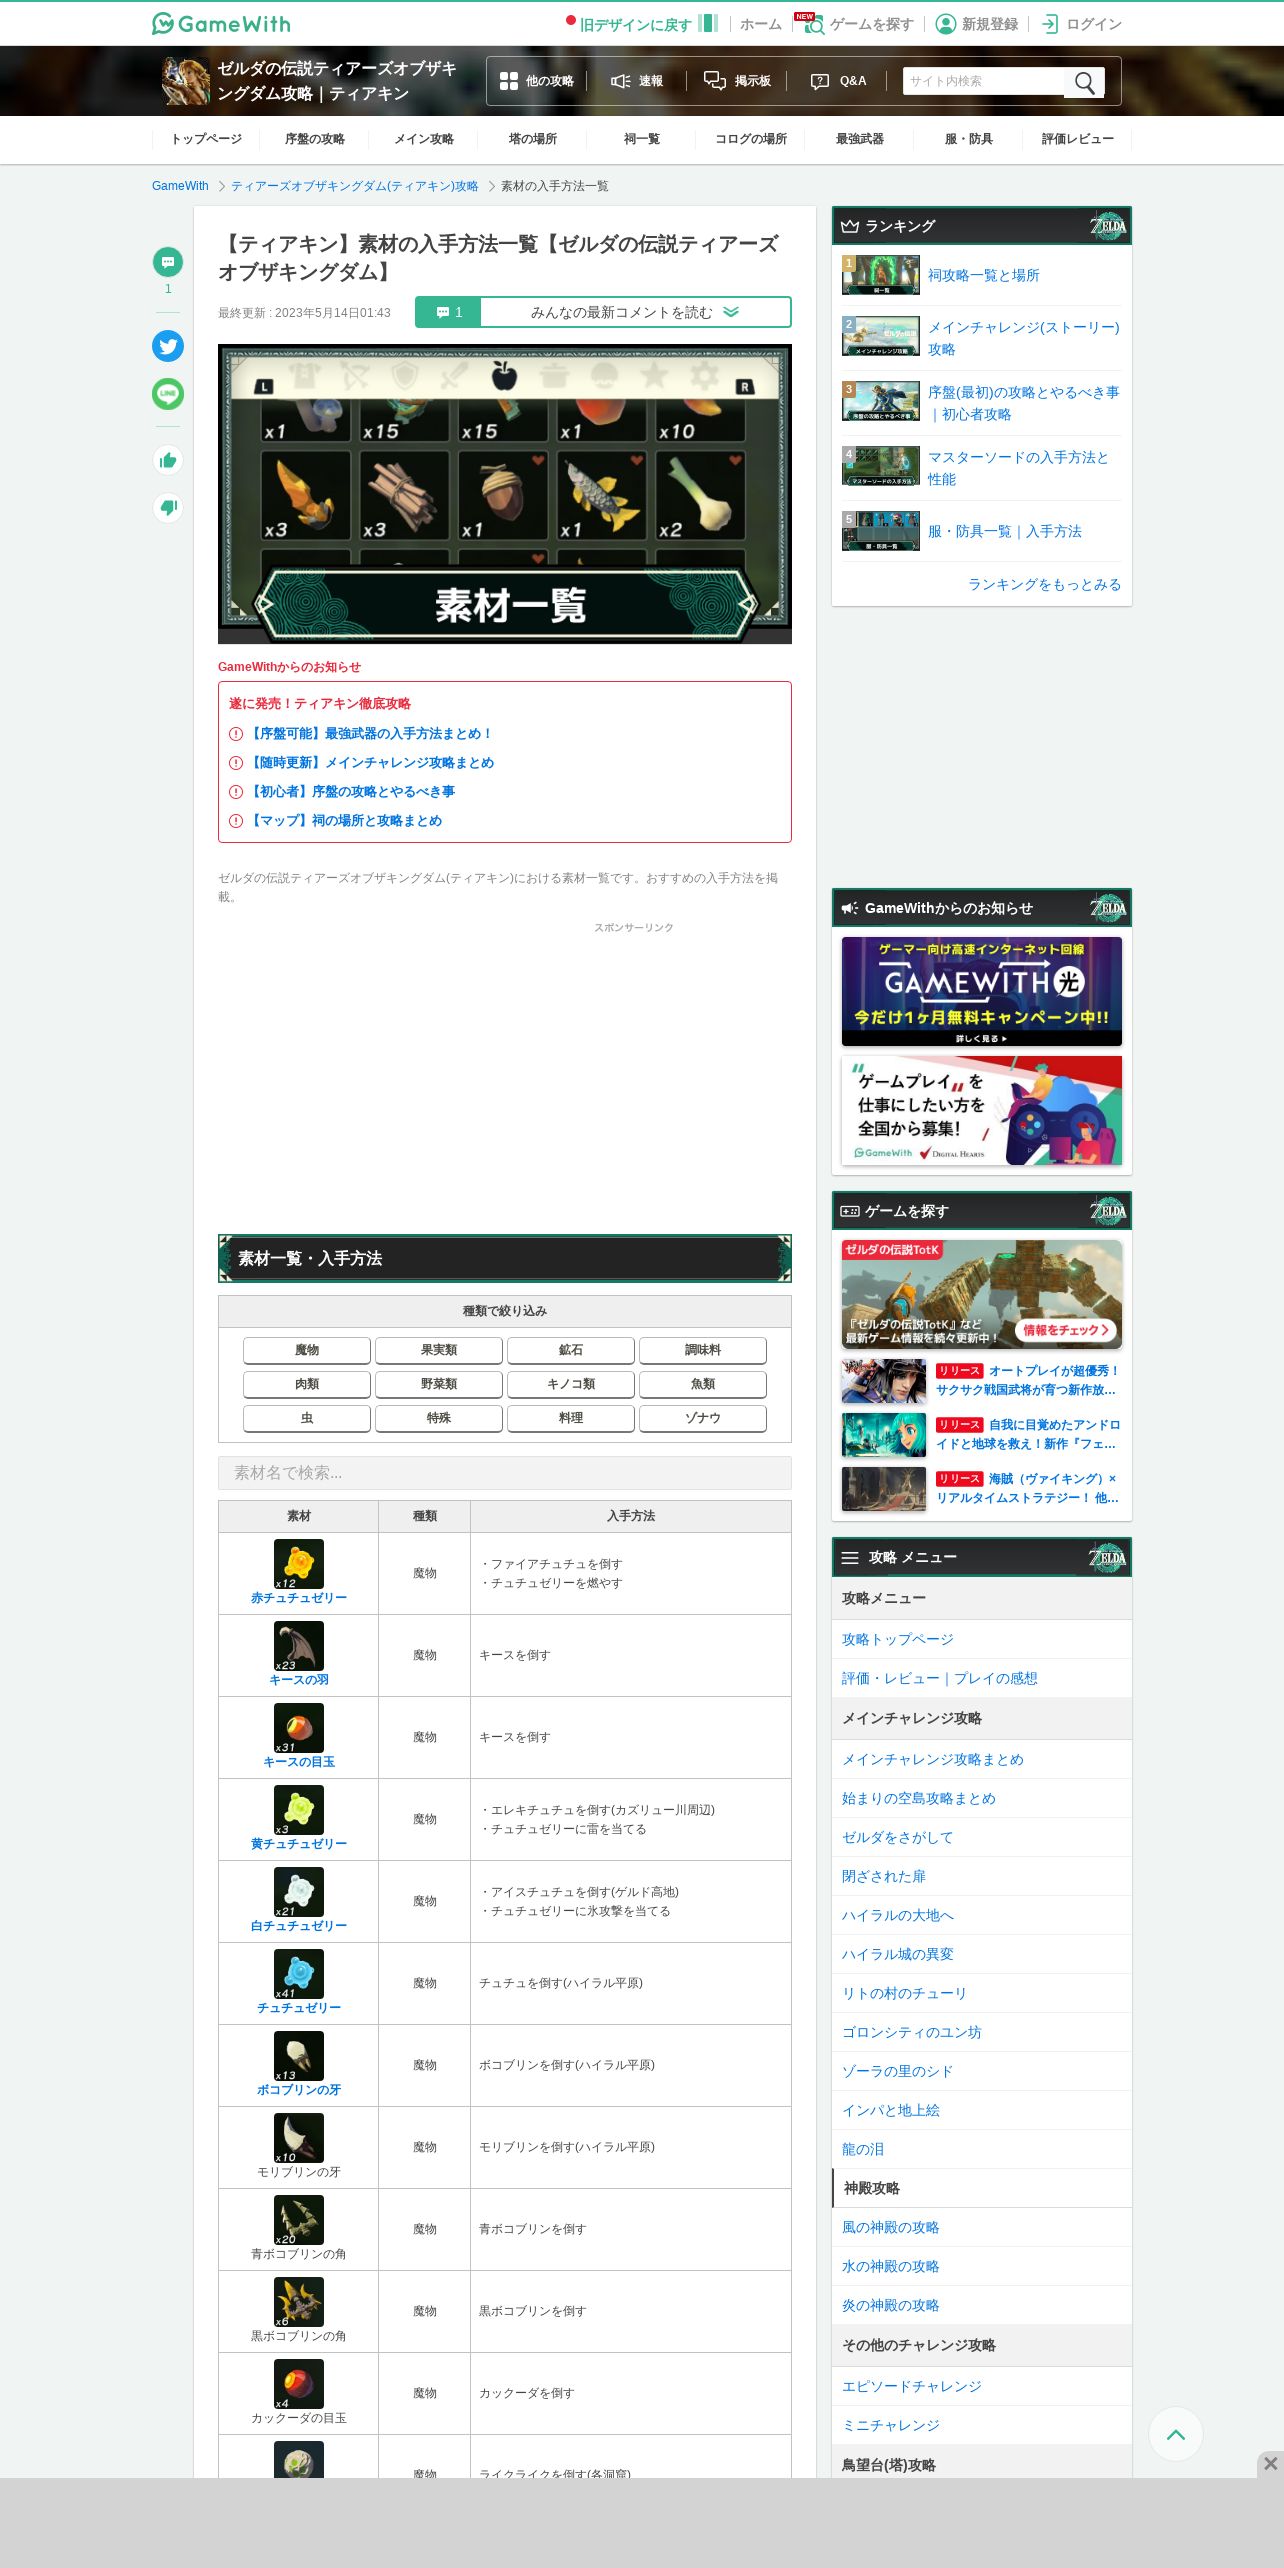
Task: Click the 素材一覧 header image
Action: [505, 494]
